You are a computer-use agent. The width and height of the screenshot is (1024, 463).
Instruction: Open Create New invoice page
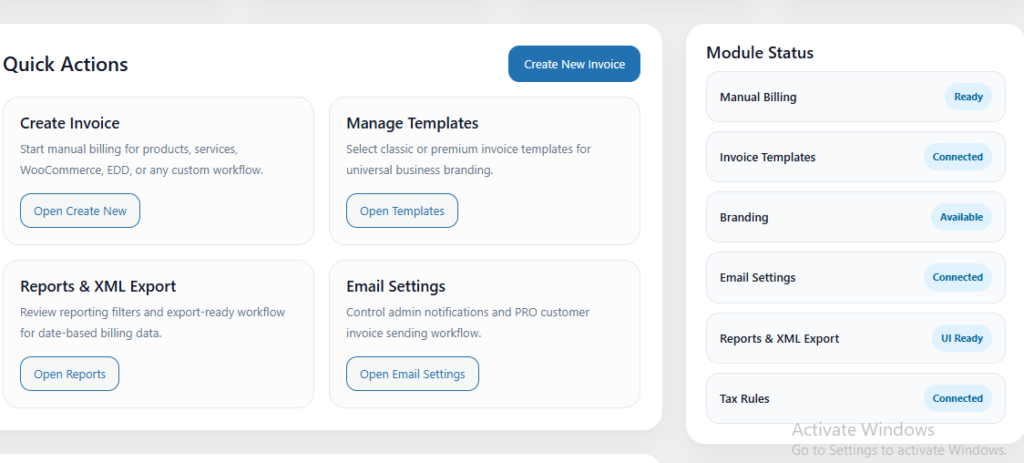click(80, 210)
